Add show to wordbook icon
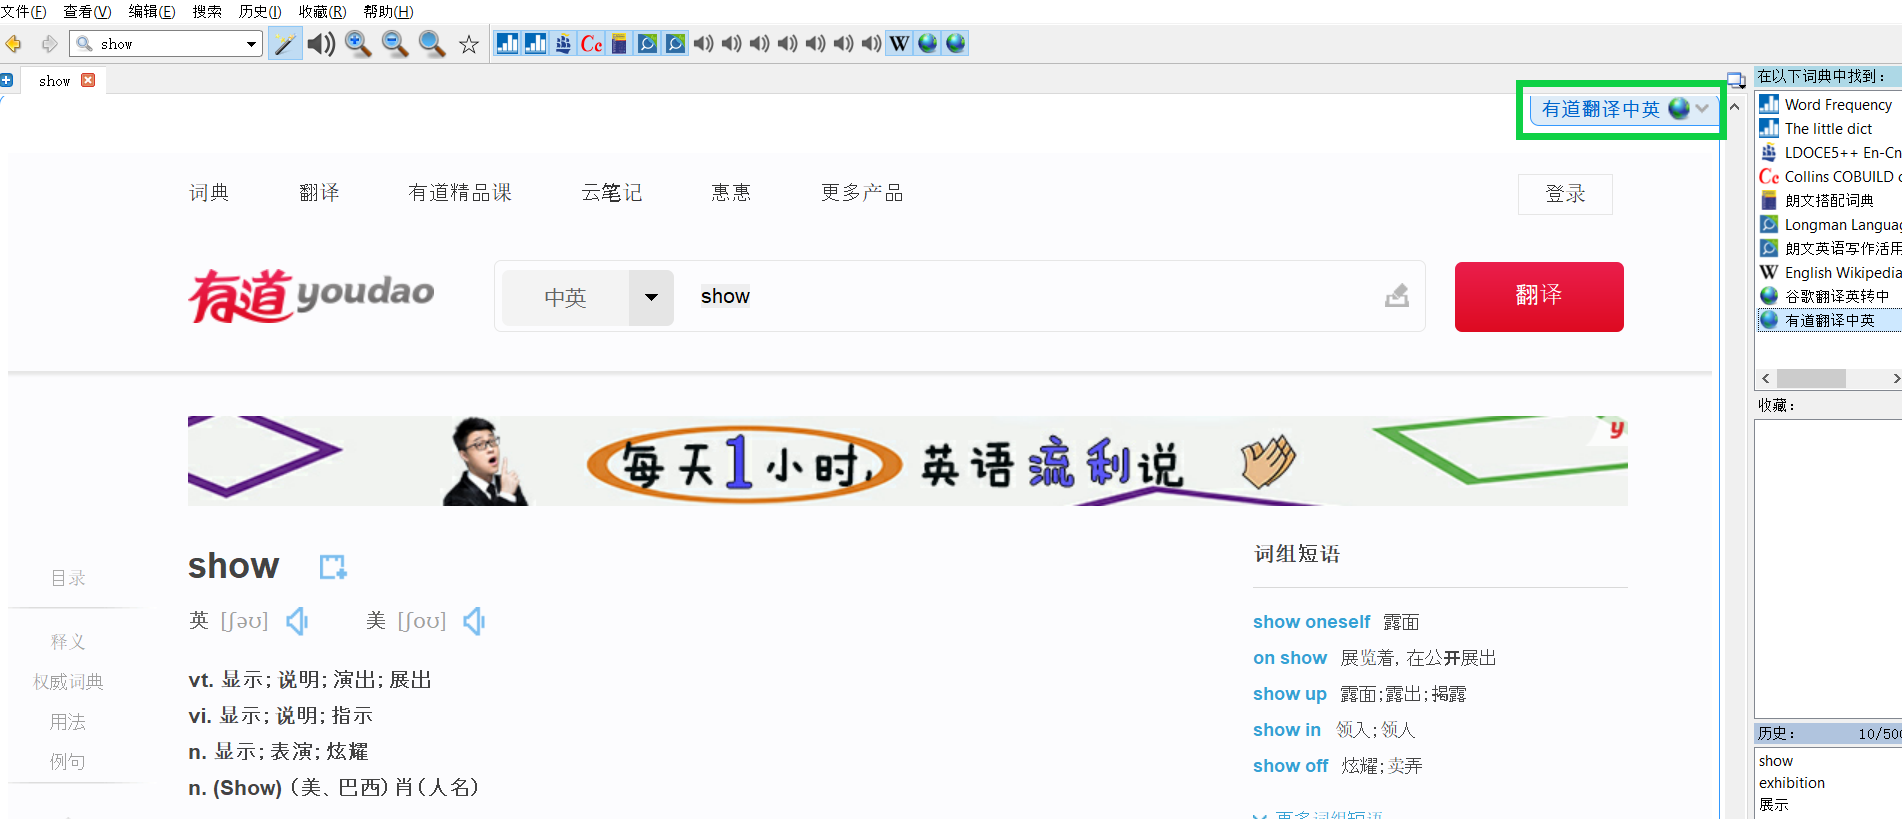Screen dimensions: 1902x819 pyautogui.click(x=333, y=567)
